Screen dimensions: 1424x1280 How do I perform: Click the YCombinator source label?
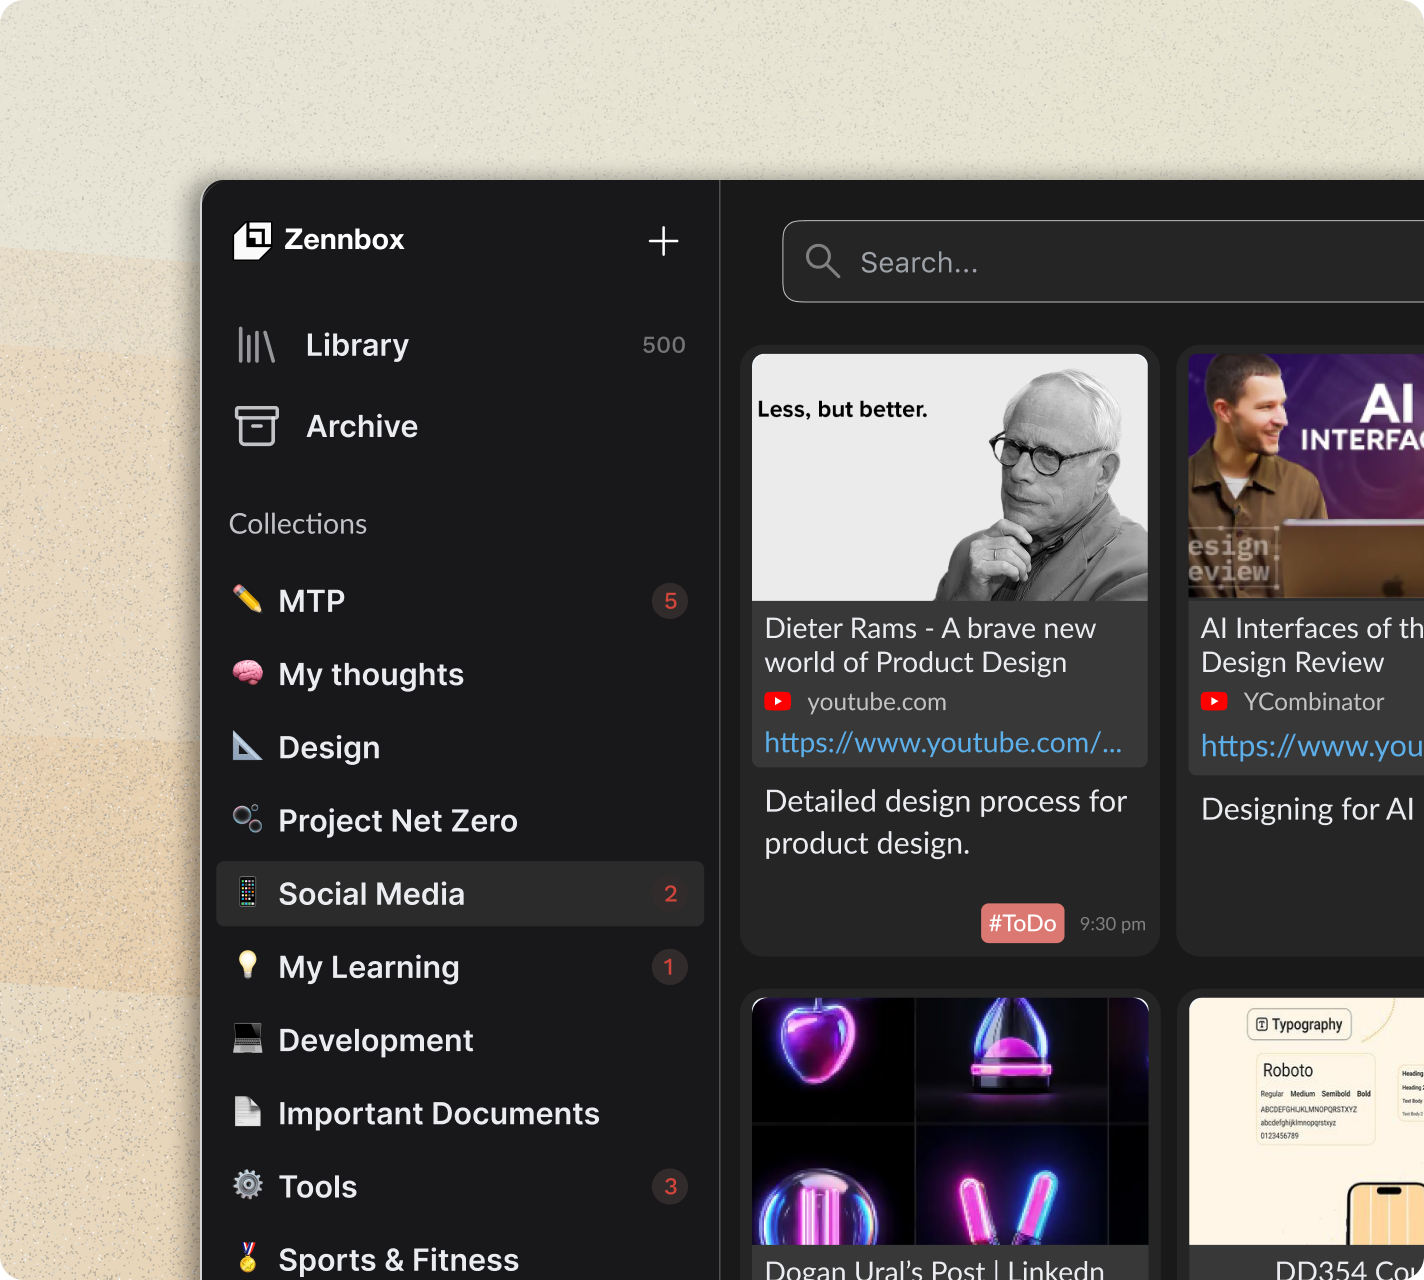[x=1314, y=702]
